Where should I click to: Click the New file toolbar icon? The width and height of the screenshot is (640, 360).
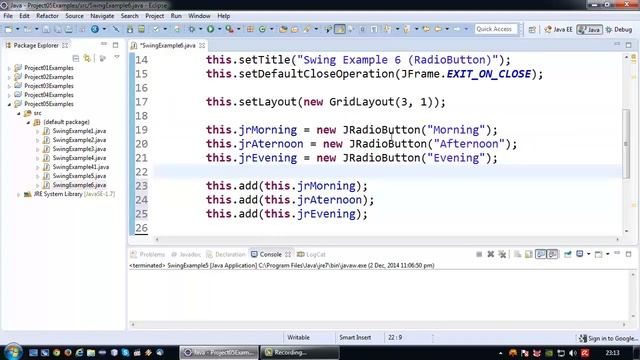[8, 29]
